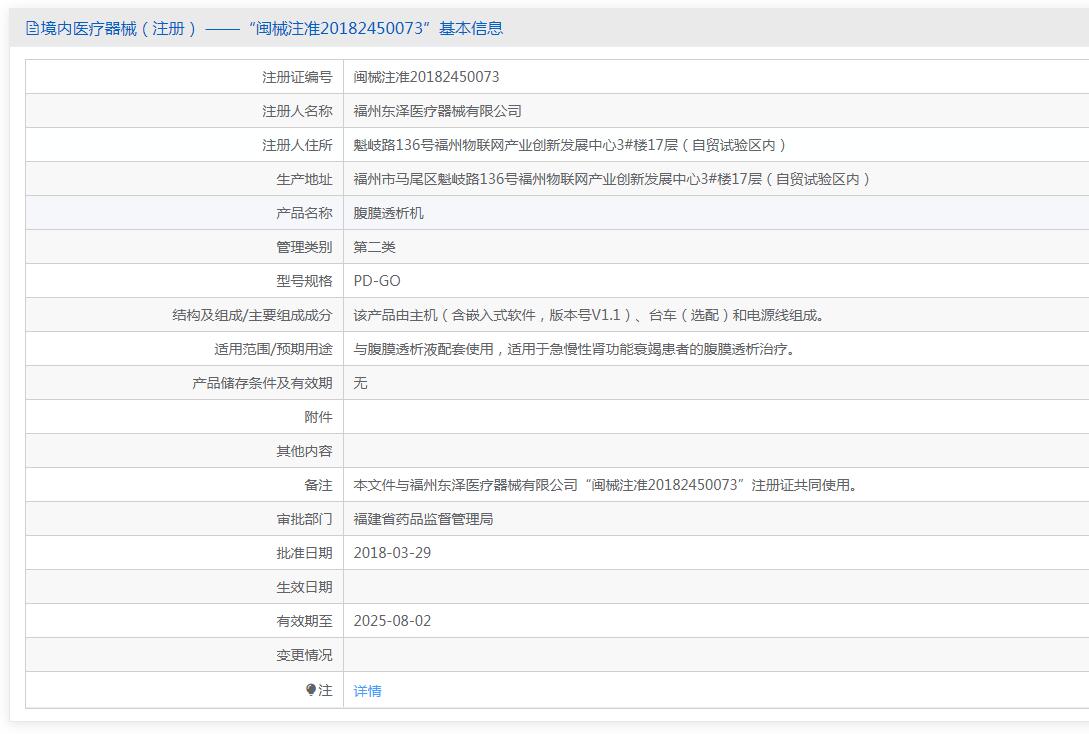This screenshot has width=1089, height=734.
Task: Select the approval department 福建省药品监督管理局
Action: 423,519
